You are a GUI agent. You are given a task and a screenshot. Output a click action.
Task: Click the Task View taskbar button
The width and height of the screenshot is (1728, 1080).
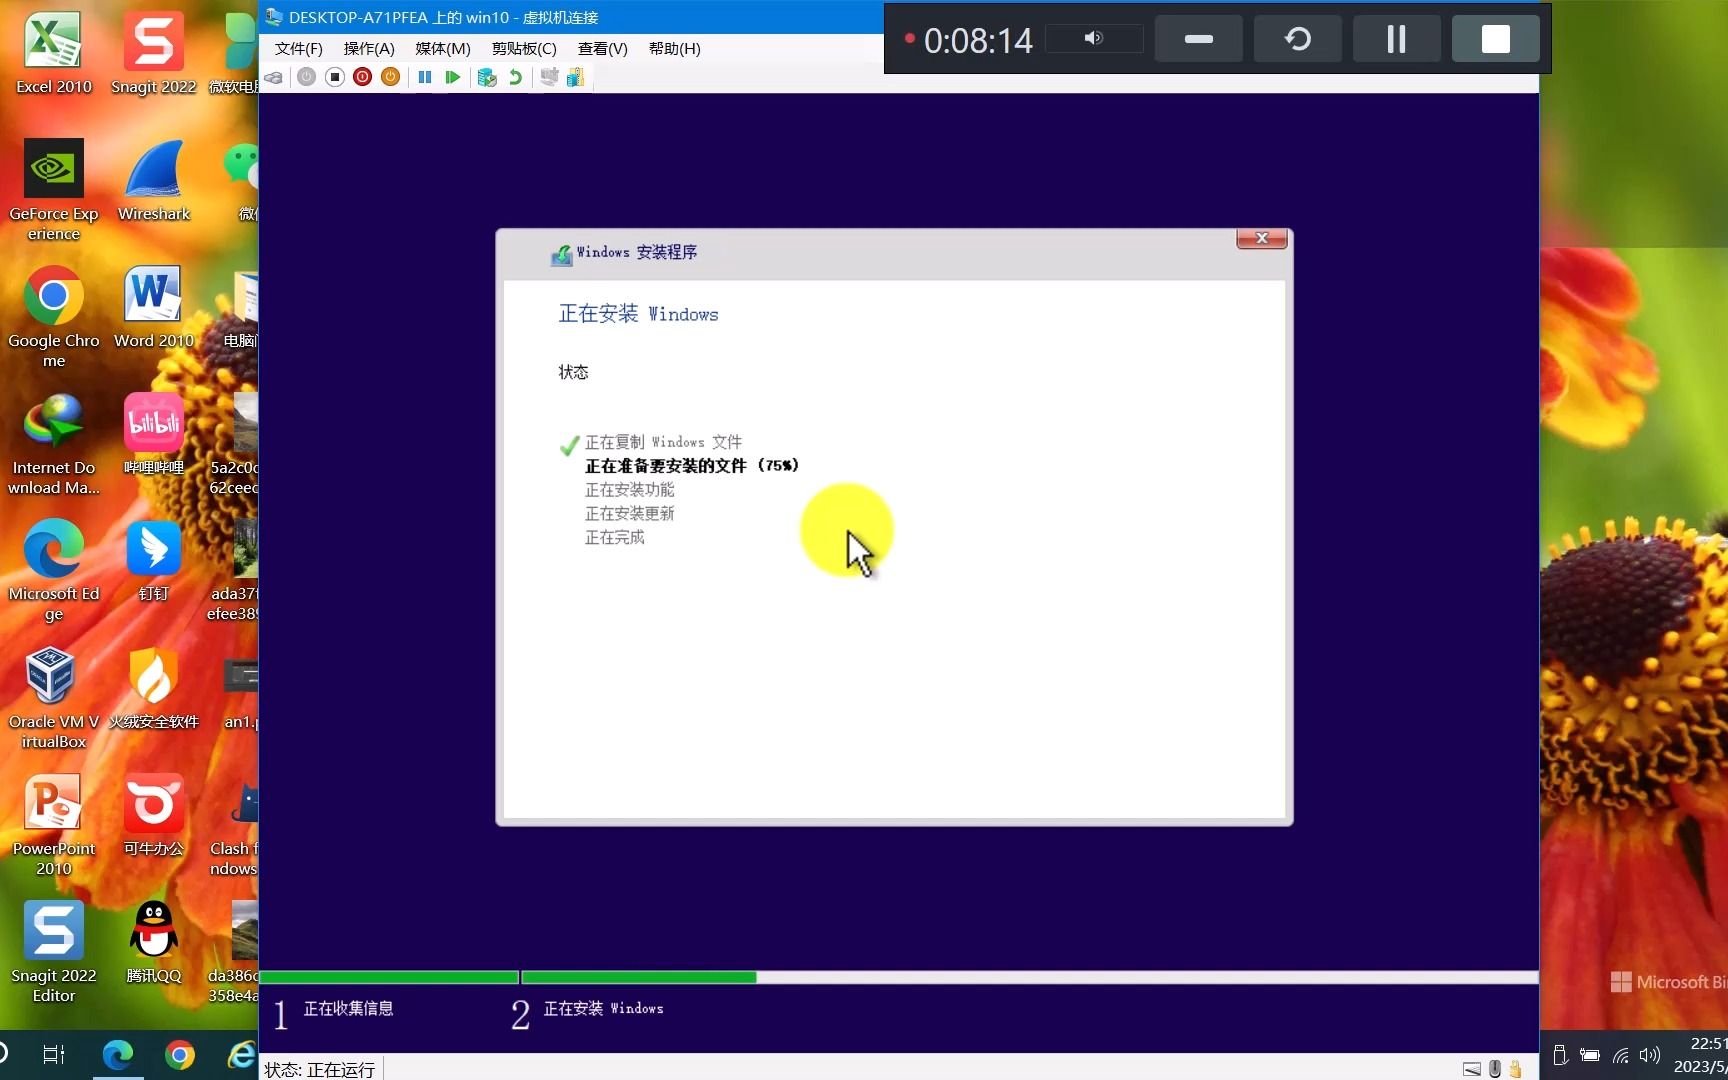[54, 1055]
